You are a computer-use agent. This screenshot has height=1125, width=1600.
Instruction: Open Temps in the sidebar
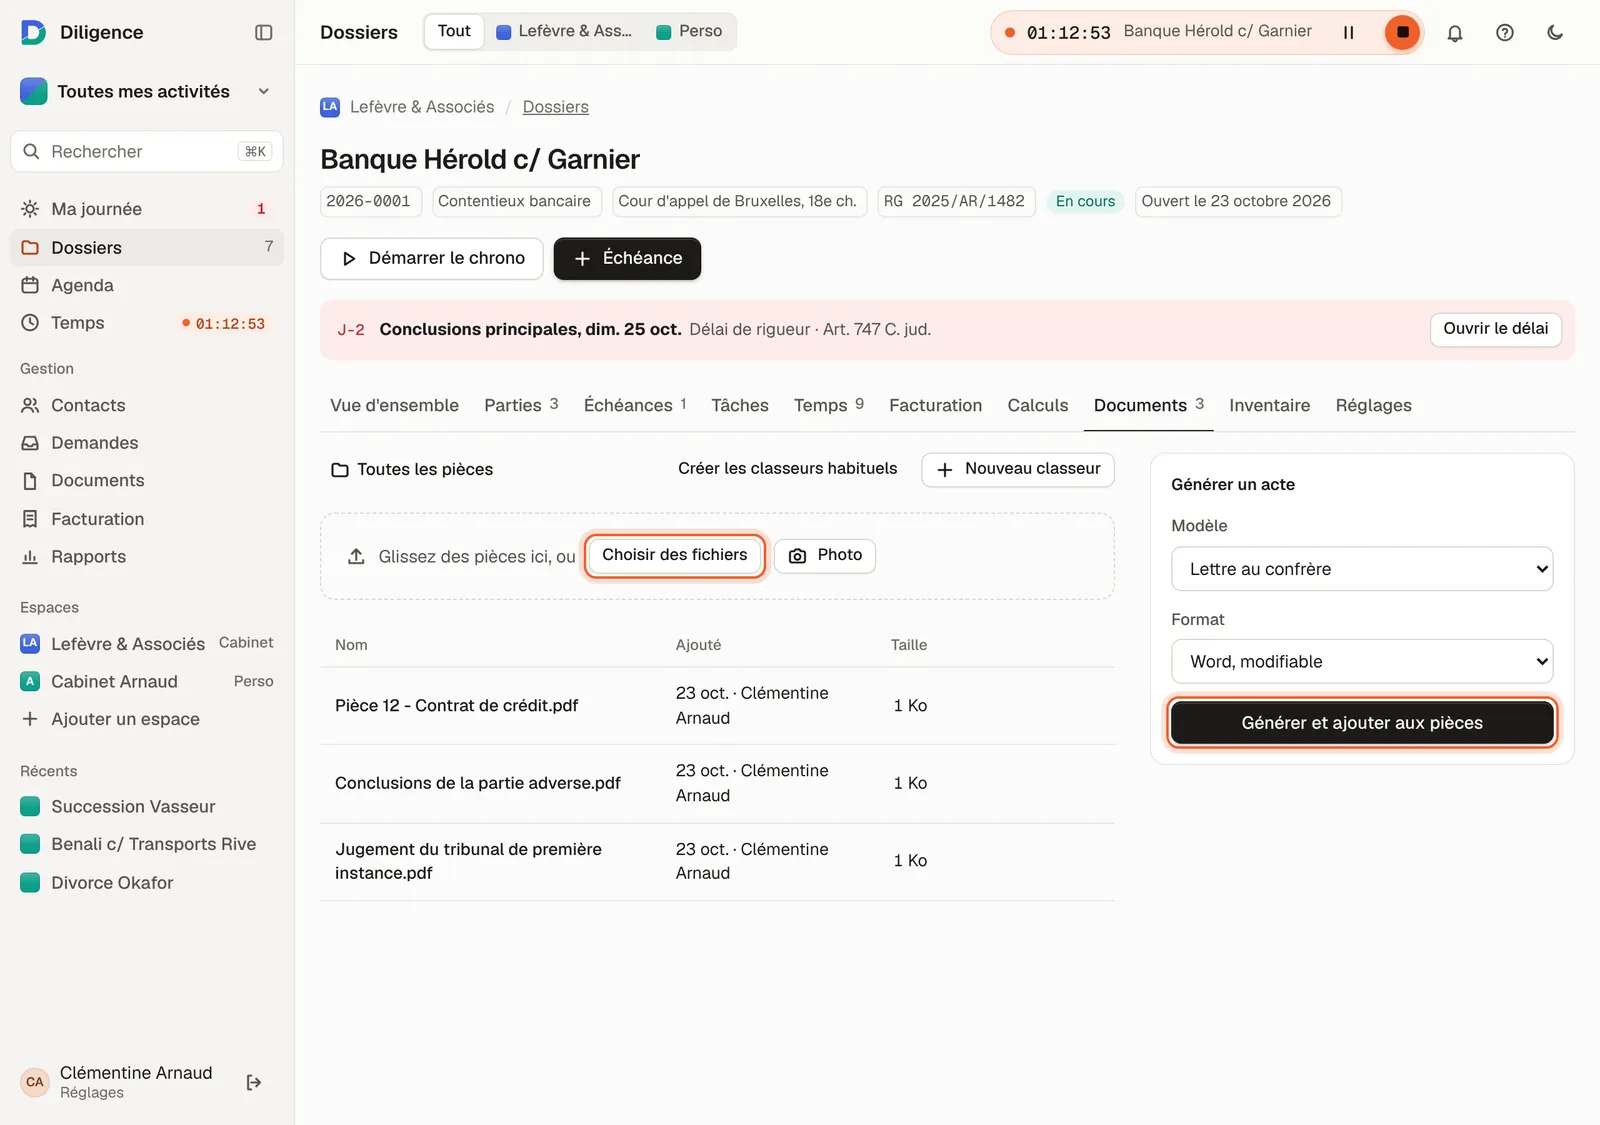click(x=147, y=323)
